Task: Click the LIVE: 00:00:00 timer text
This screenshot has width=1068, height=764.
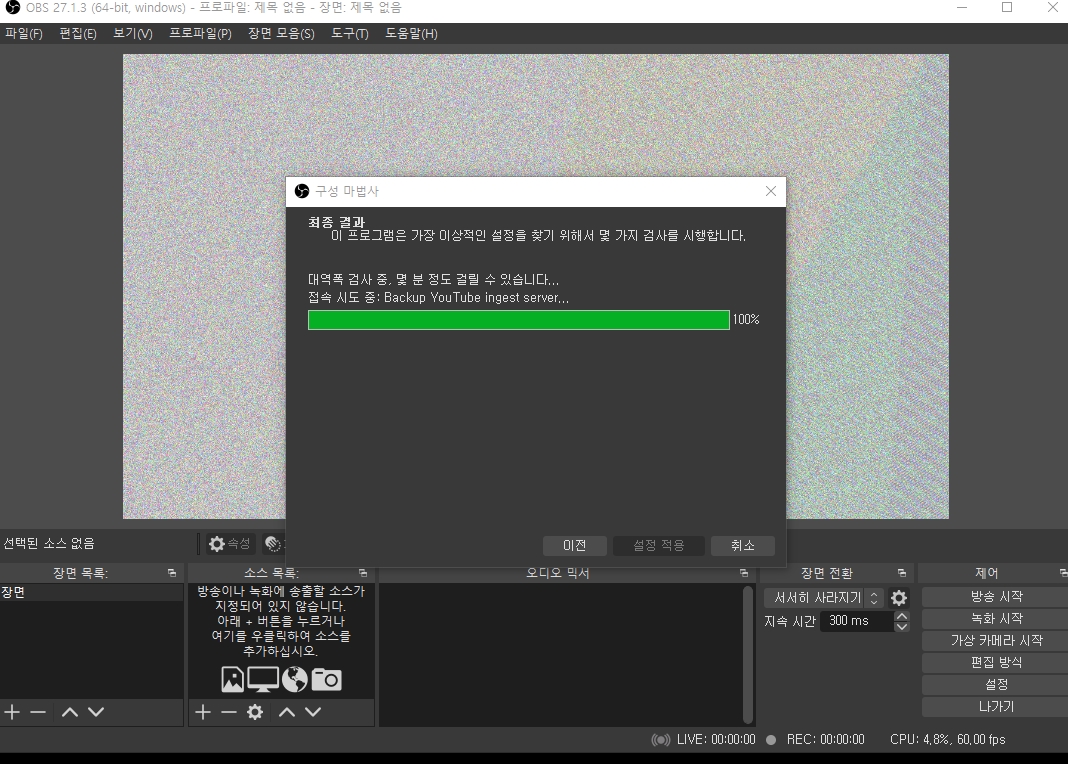Action: [x=716, y=739]
